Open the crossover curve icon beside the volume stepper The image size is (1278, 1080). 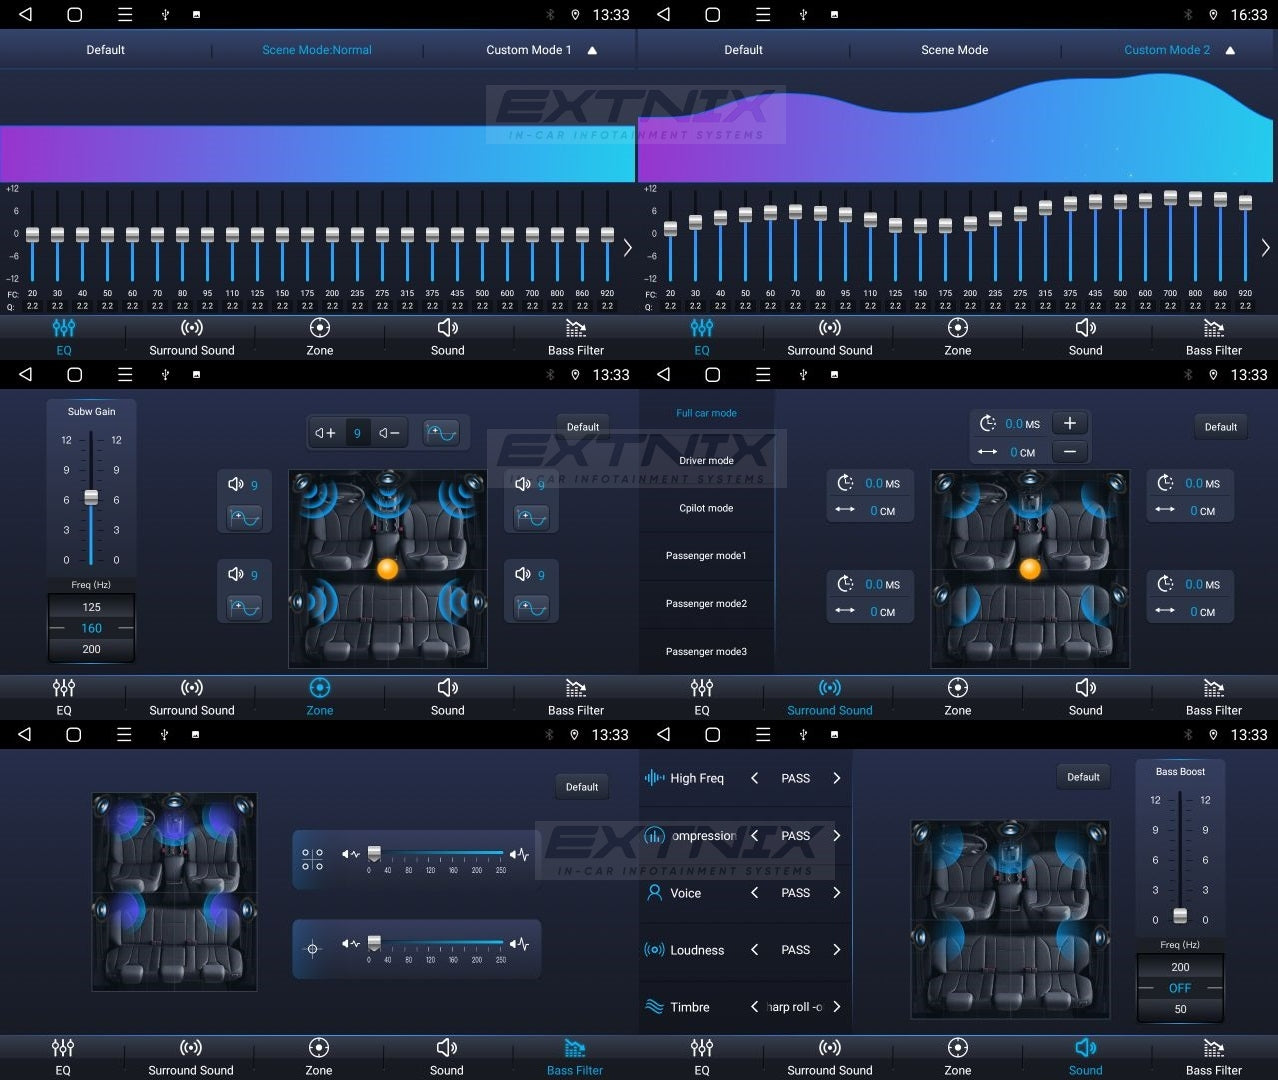[440, 433]
